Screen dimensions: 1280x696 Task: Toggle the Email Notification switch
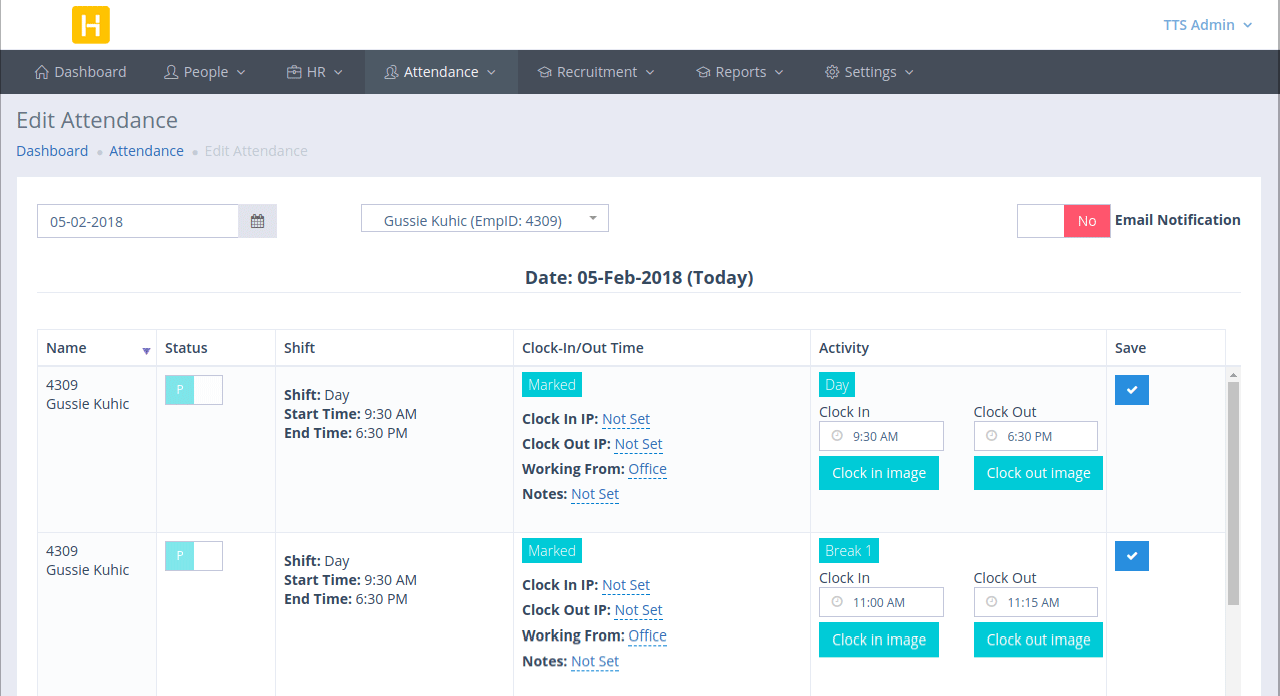(1063, 220)
